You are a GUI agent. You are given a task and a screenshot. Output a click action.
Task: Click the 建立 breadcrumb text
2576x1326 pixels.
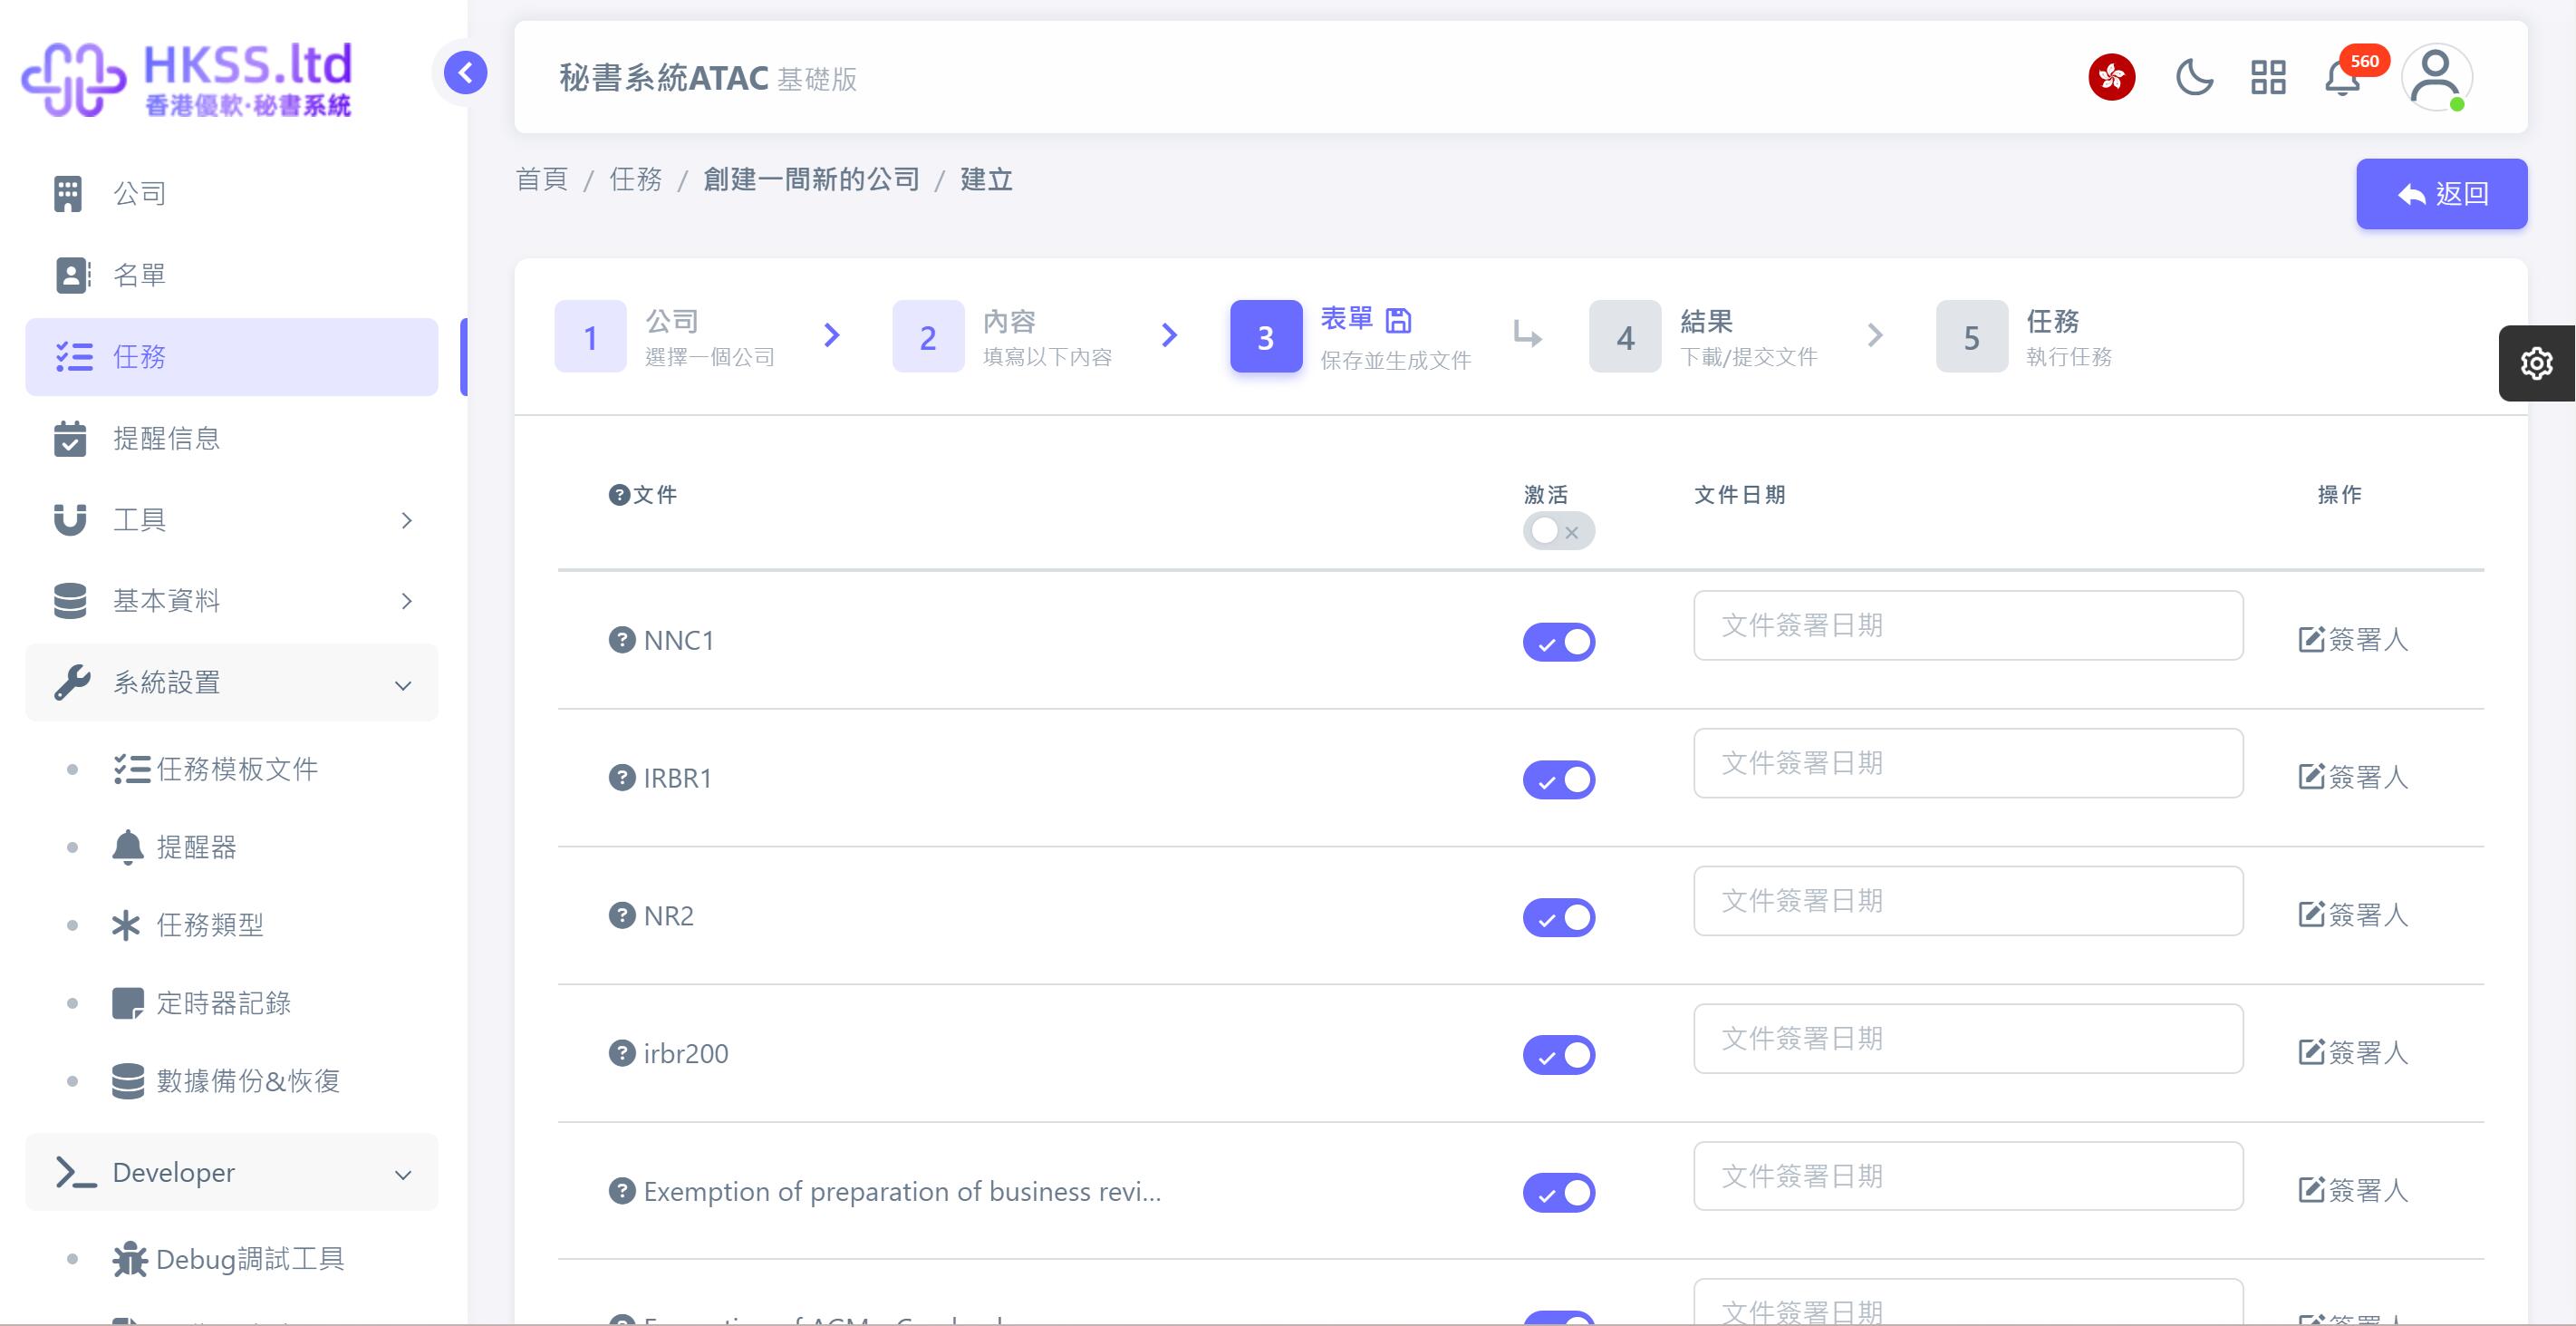pyautogui.click(x=986, y=180)
